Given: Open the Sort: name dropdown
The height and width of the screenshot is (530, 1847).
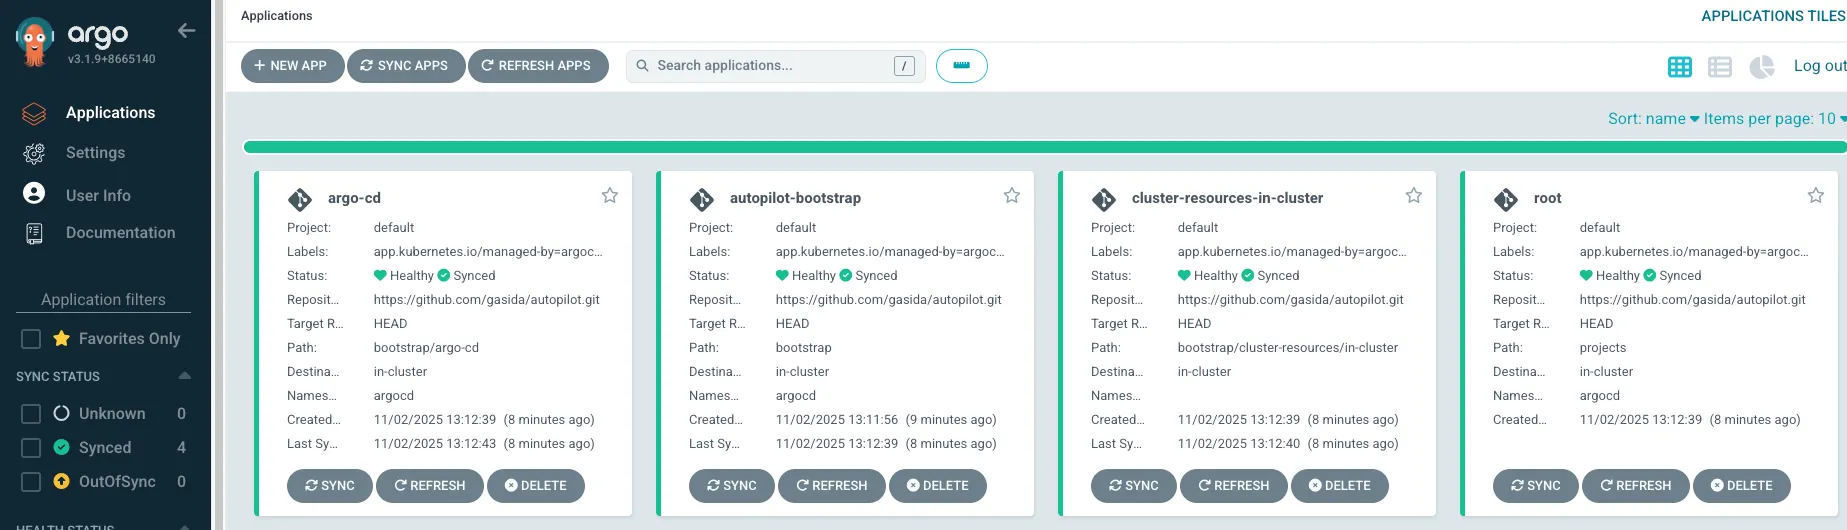Looking at the screenshot, I should (x=1653, y=119).
